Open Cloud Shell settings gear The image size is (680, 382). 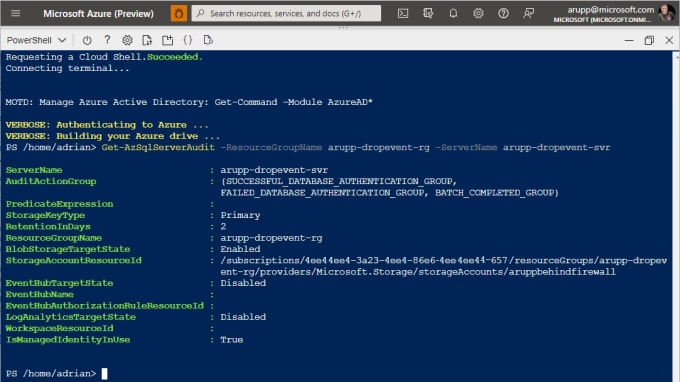(x=127, y=40)
